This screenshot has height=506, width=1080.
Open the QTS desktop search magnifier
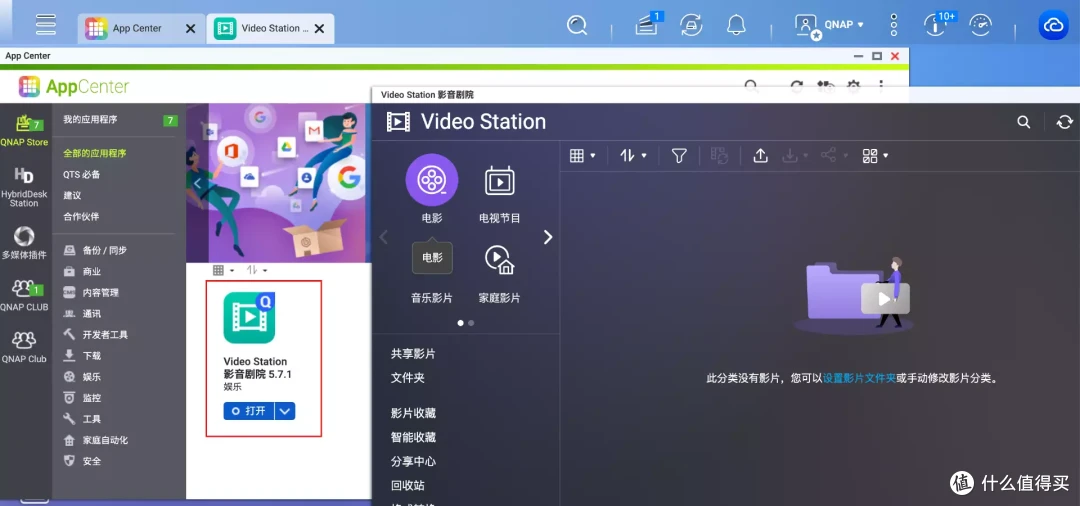577,25
